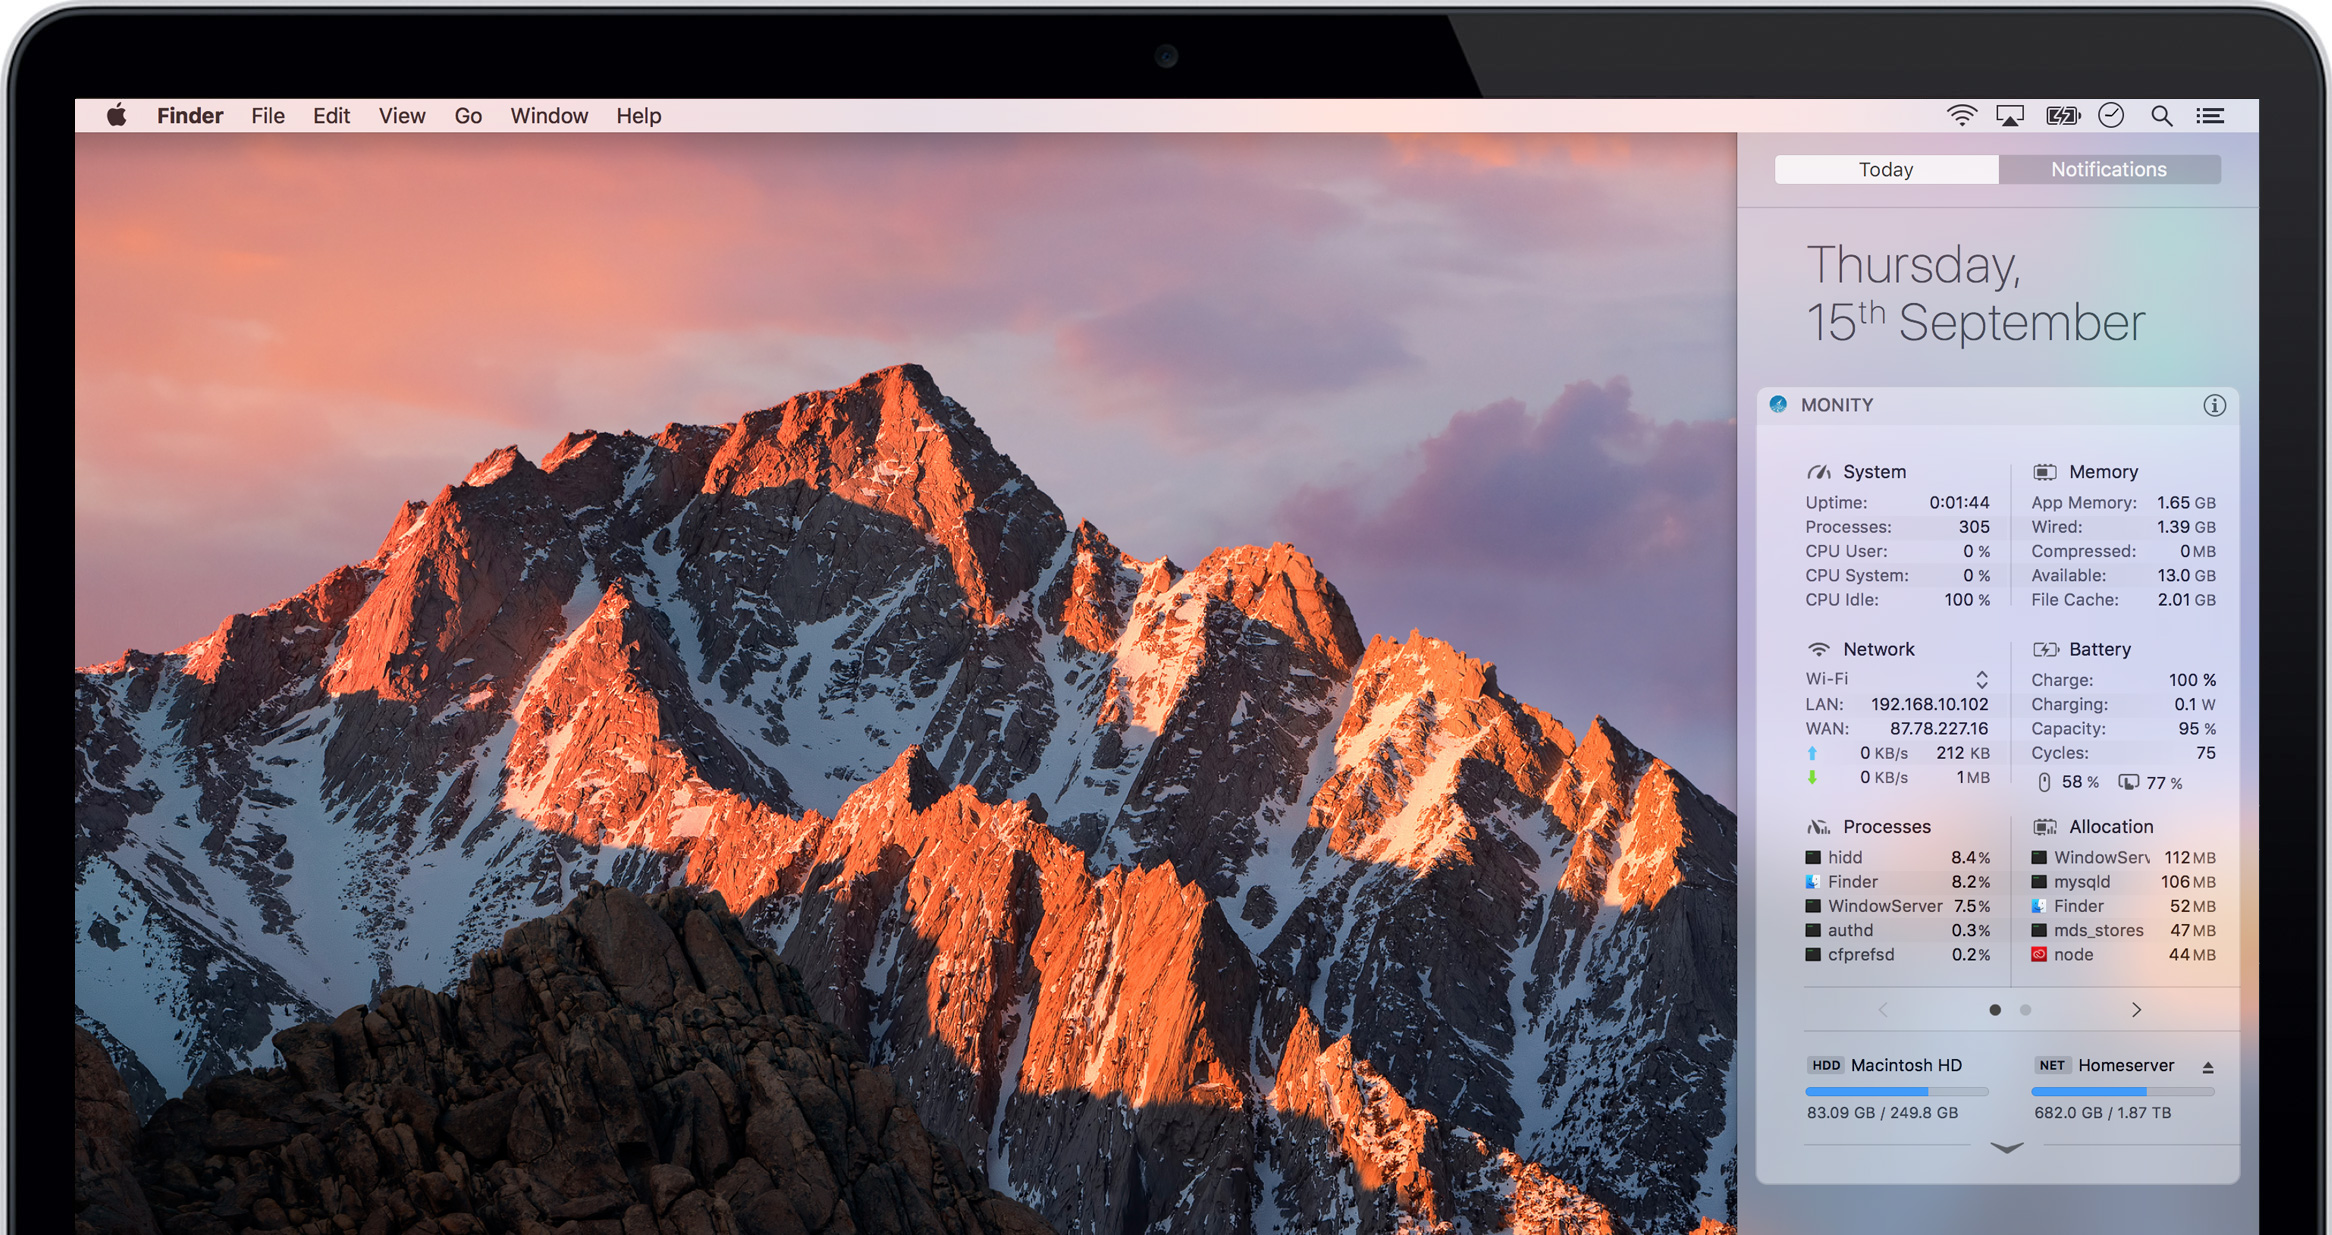Image resolution: width=2332 pixels, height=1235 pixels.
Task: Select mds_stores allocation row
Action: point(2123,930)
